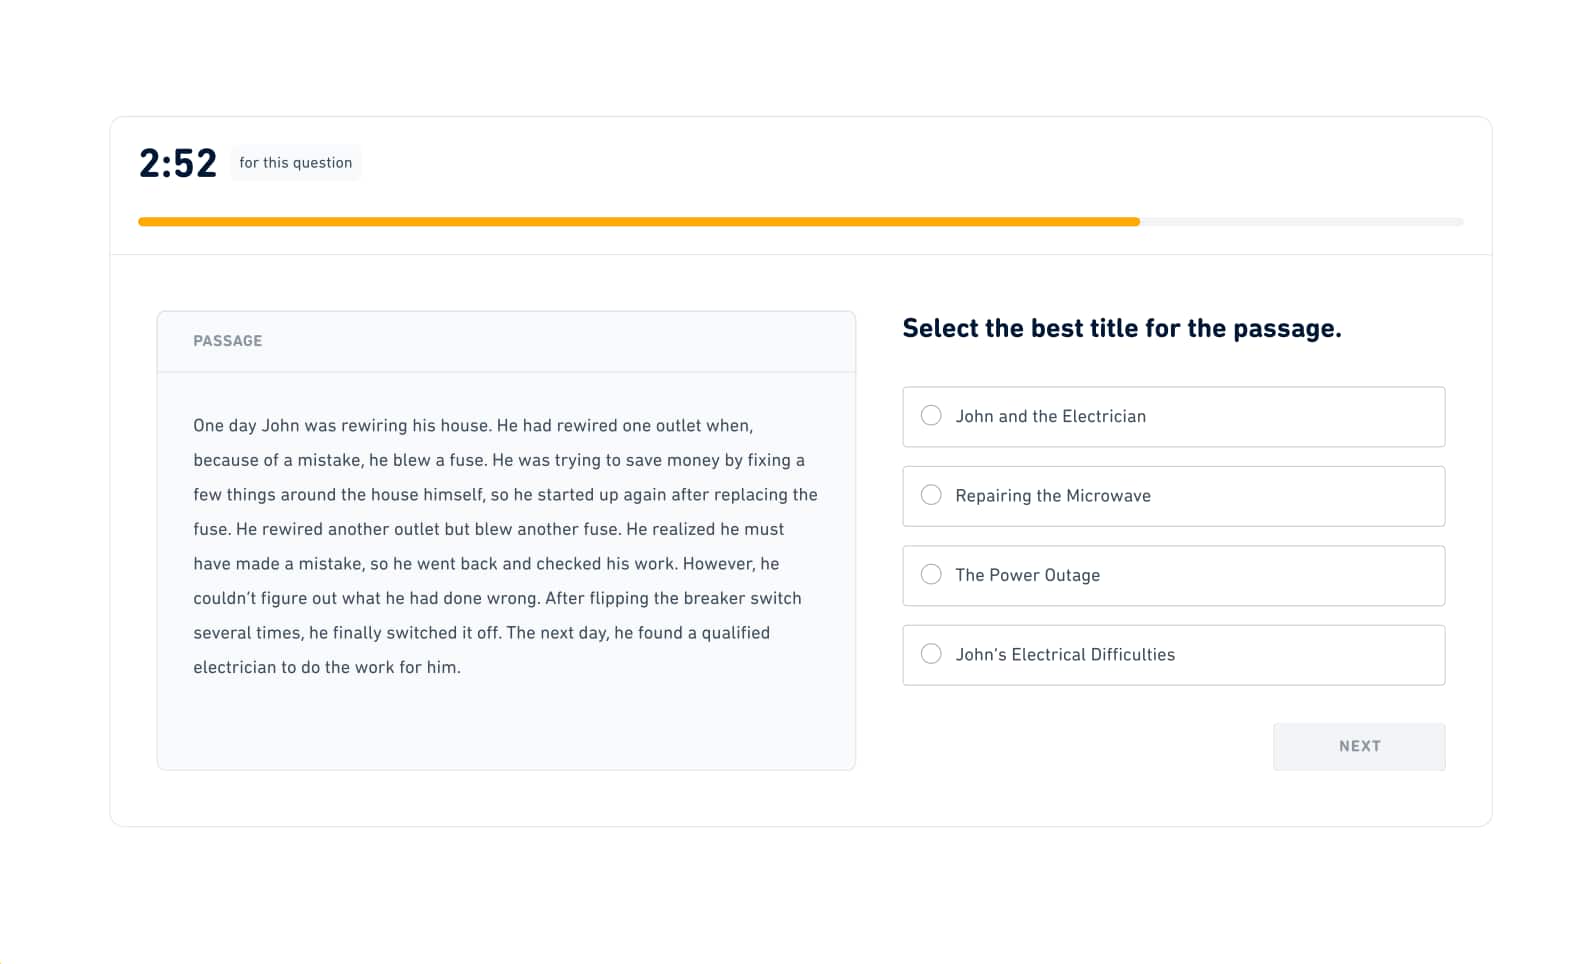The height and width of the screenshot is (964, 1589).
Task: Click the passage's last line about the electrician
Action: click(327, 667)
